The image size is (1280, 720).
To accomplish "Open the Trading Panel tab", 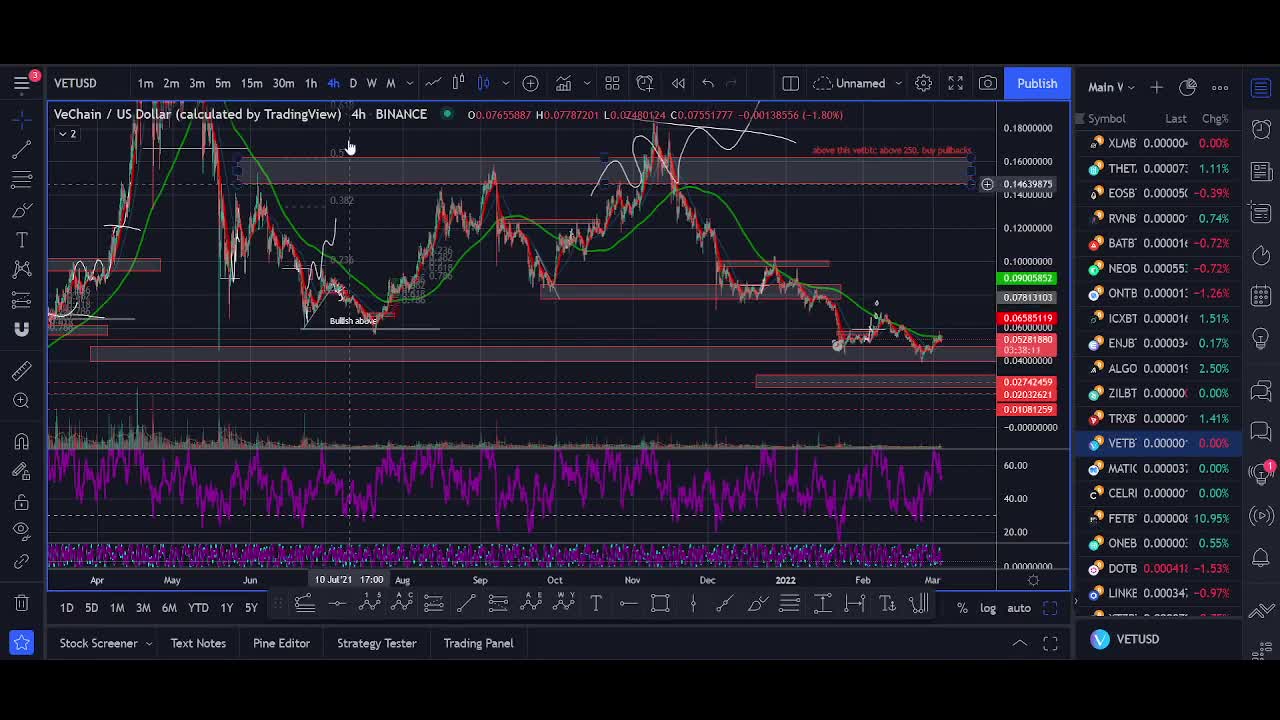I will pyautogui.click(x=478, y=643).
